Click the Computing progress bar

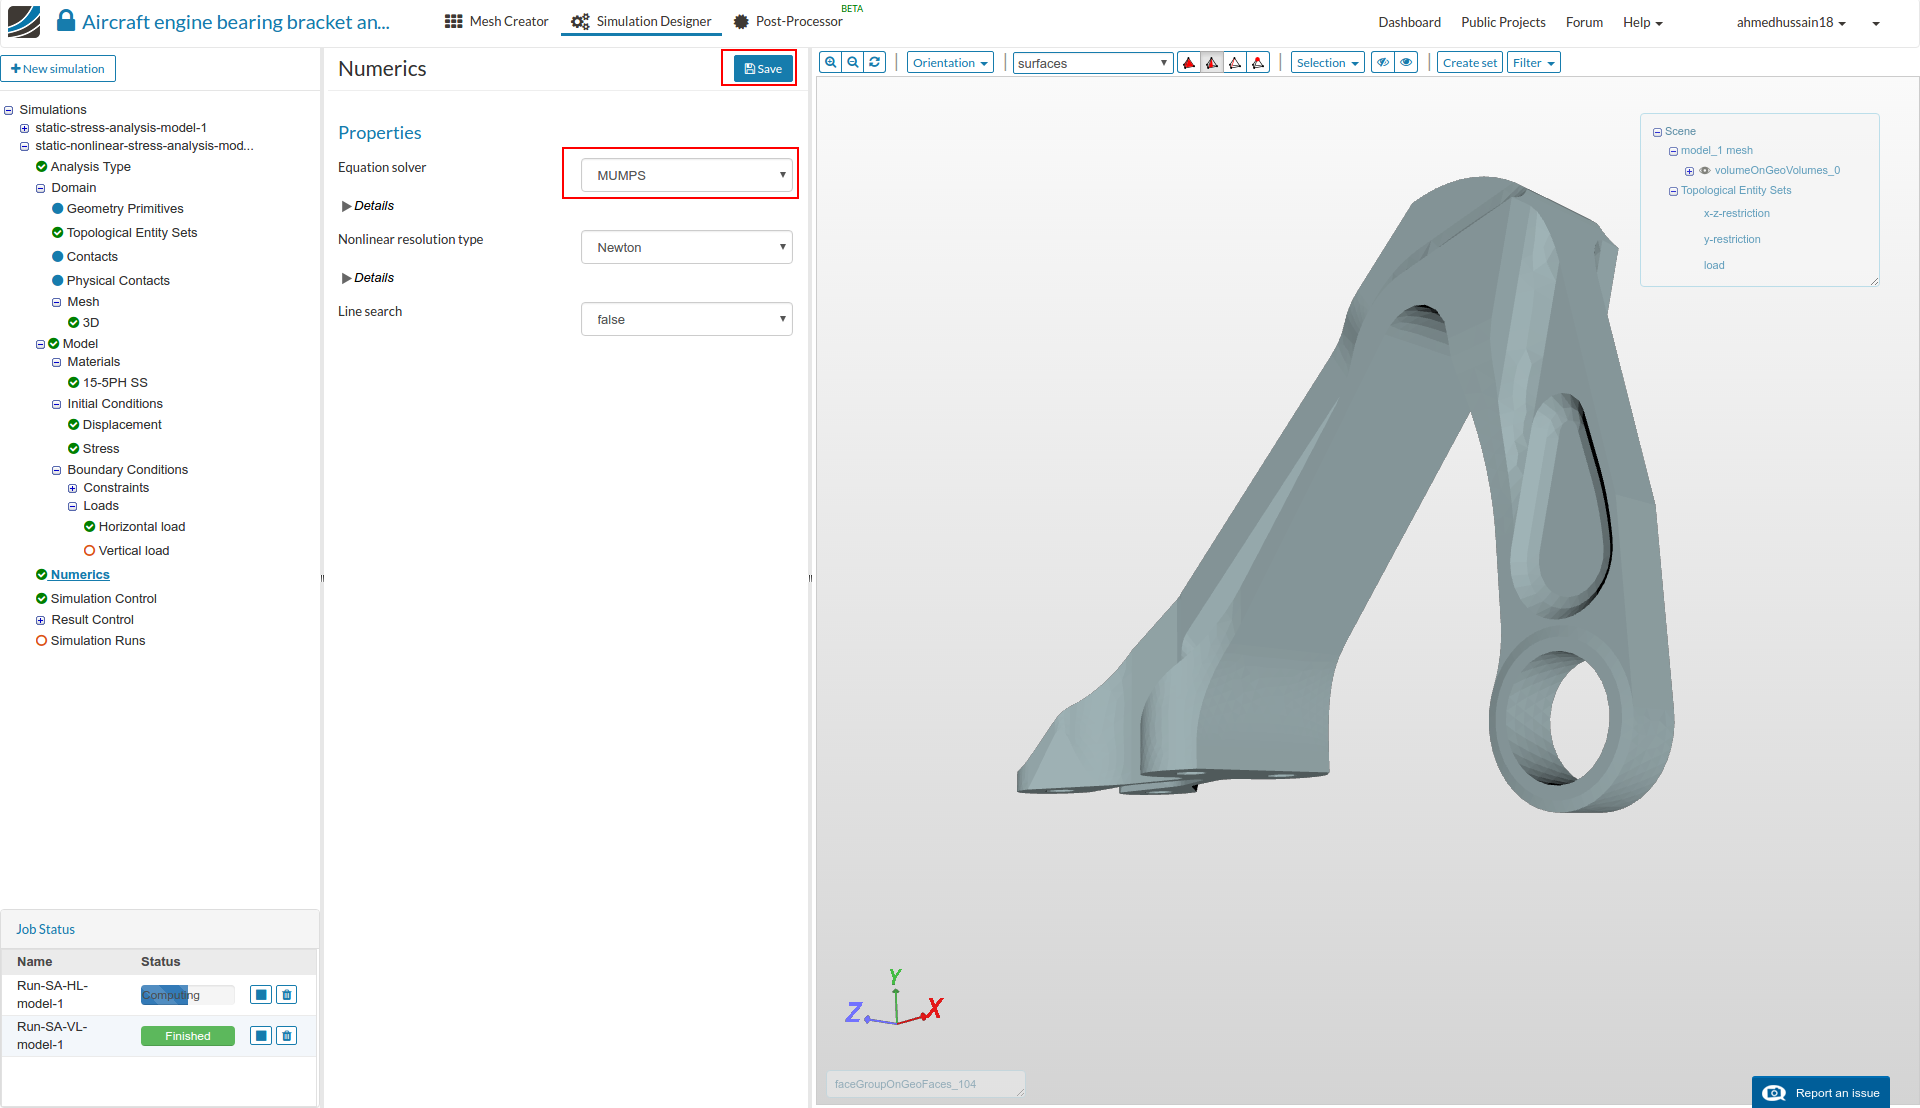[187, 995]
